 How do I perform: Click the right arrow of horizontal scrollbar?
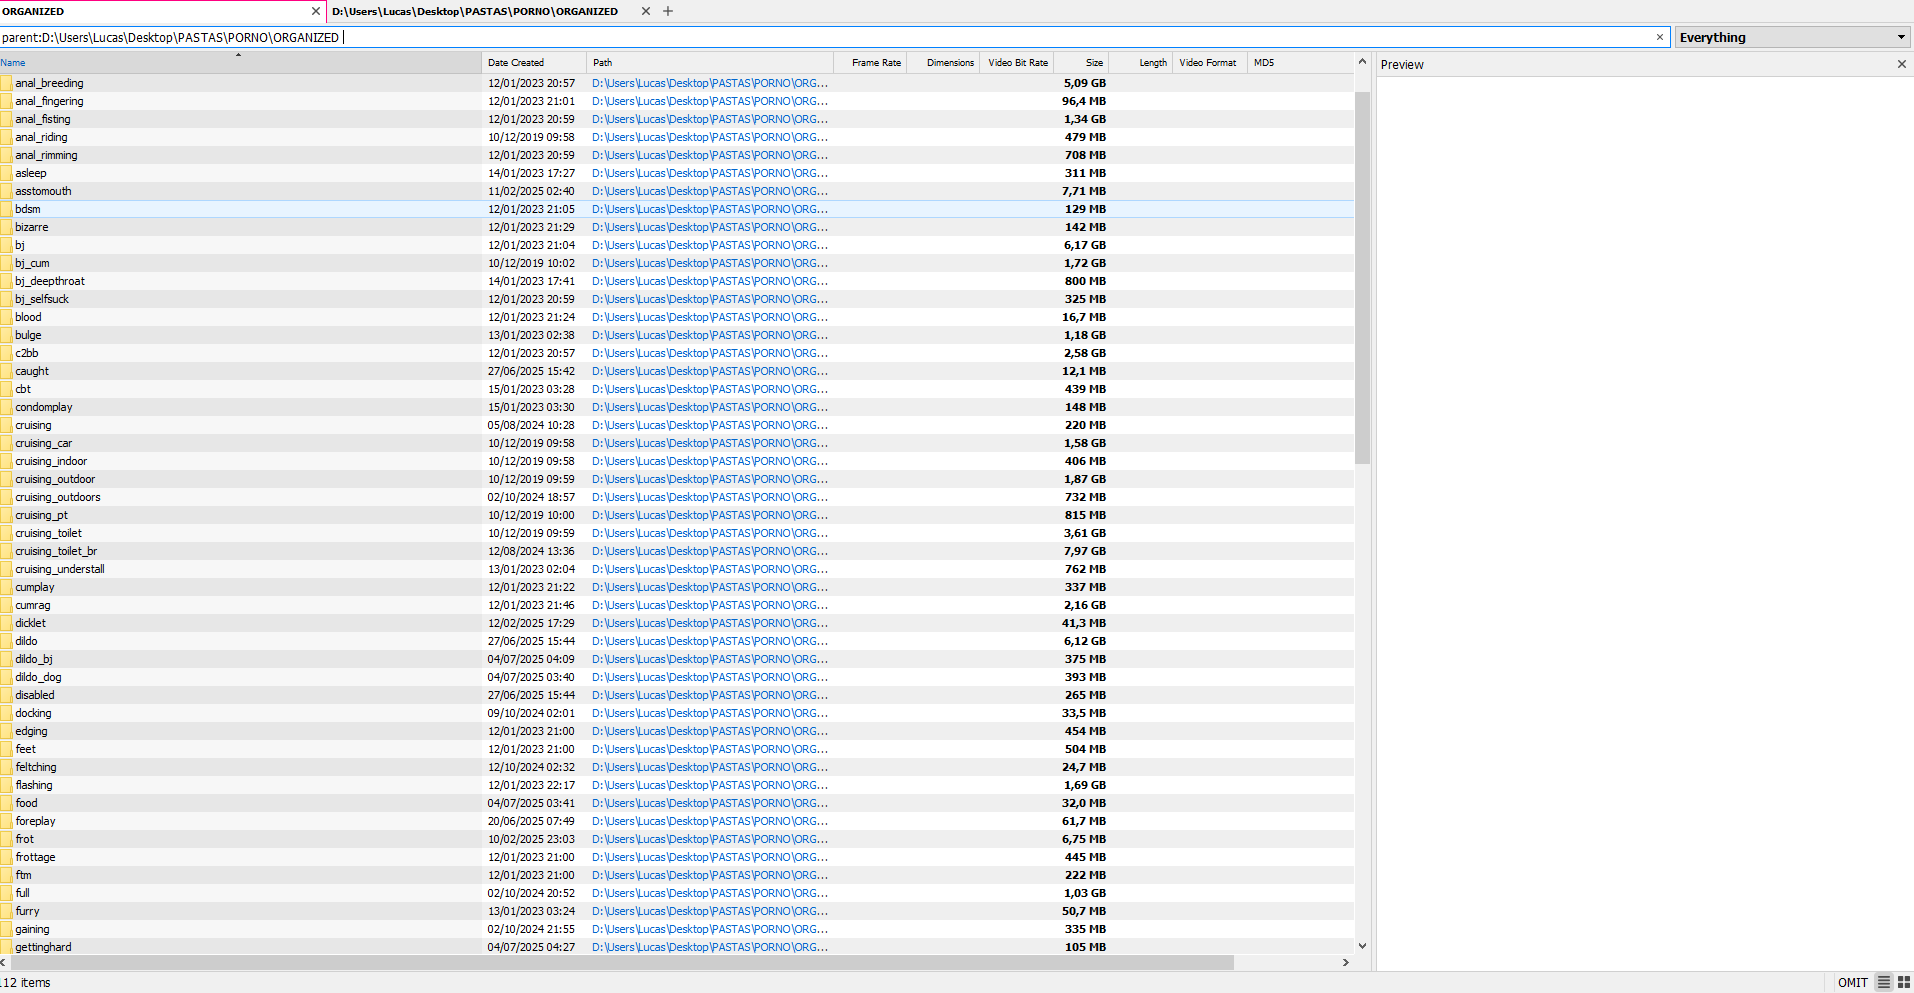1345,962
